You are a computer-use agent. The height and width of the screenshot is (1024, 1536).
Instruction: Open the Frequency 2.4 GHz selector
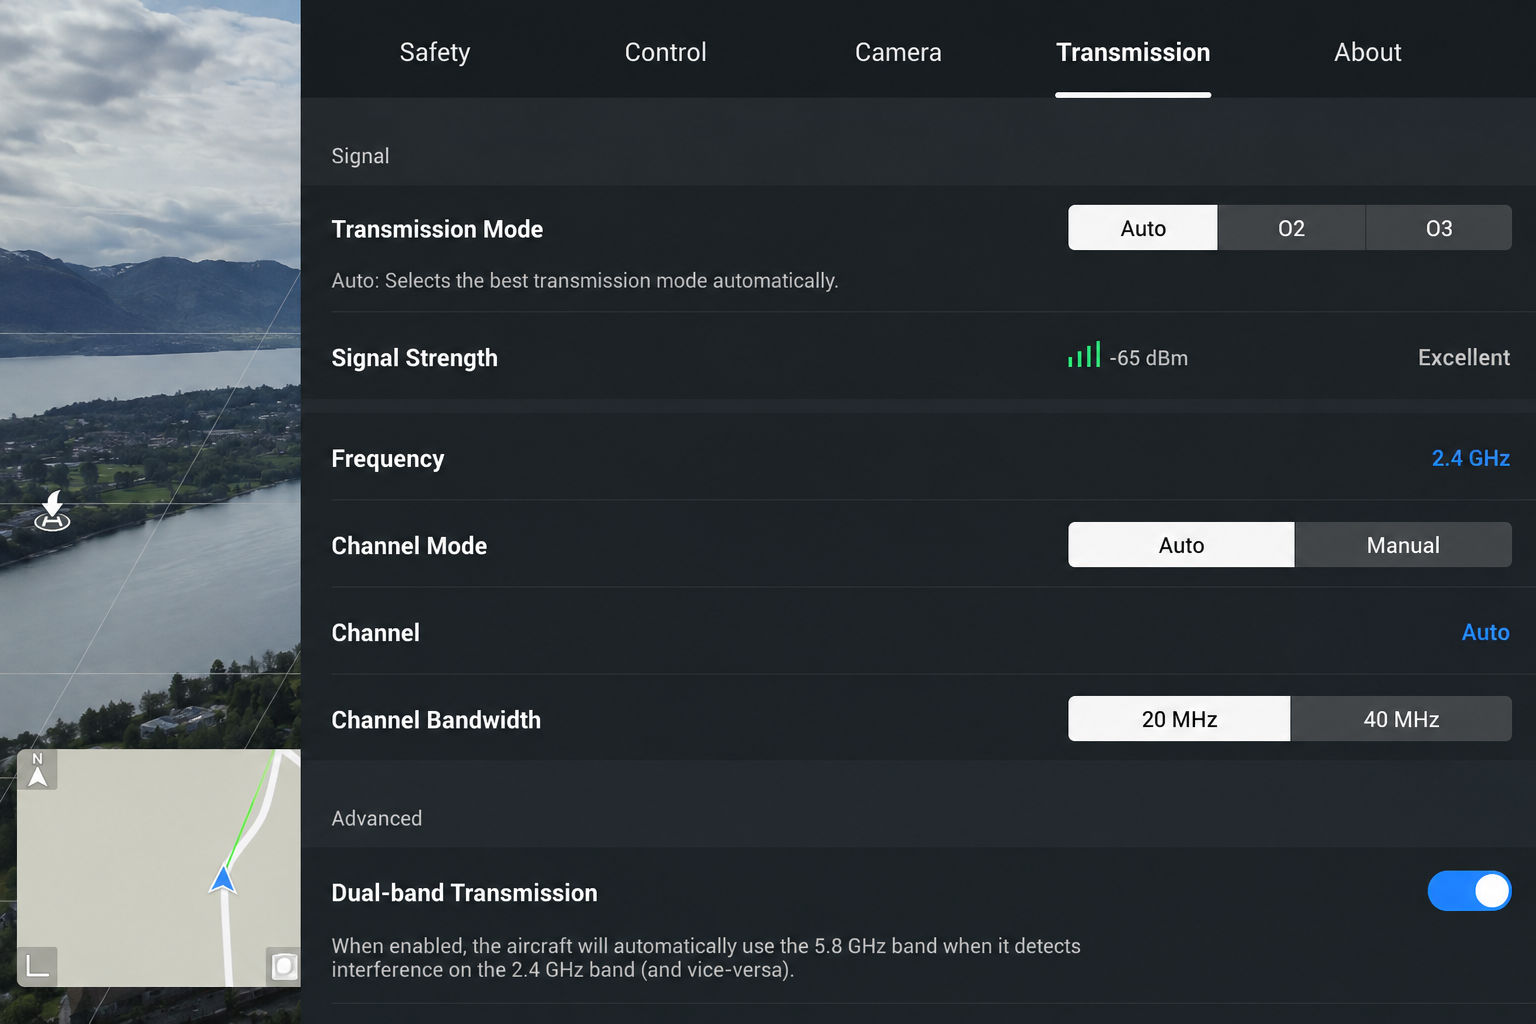coord(1470,458)
